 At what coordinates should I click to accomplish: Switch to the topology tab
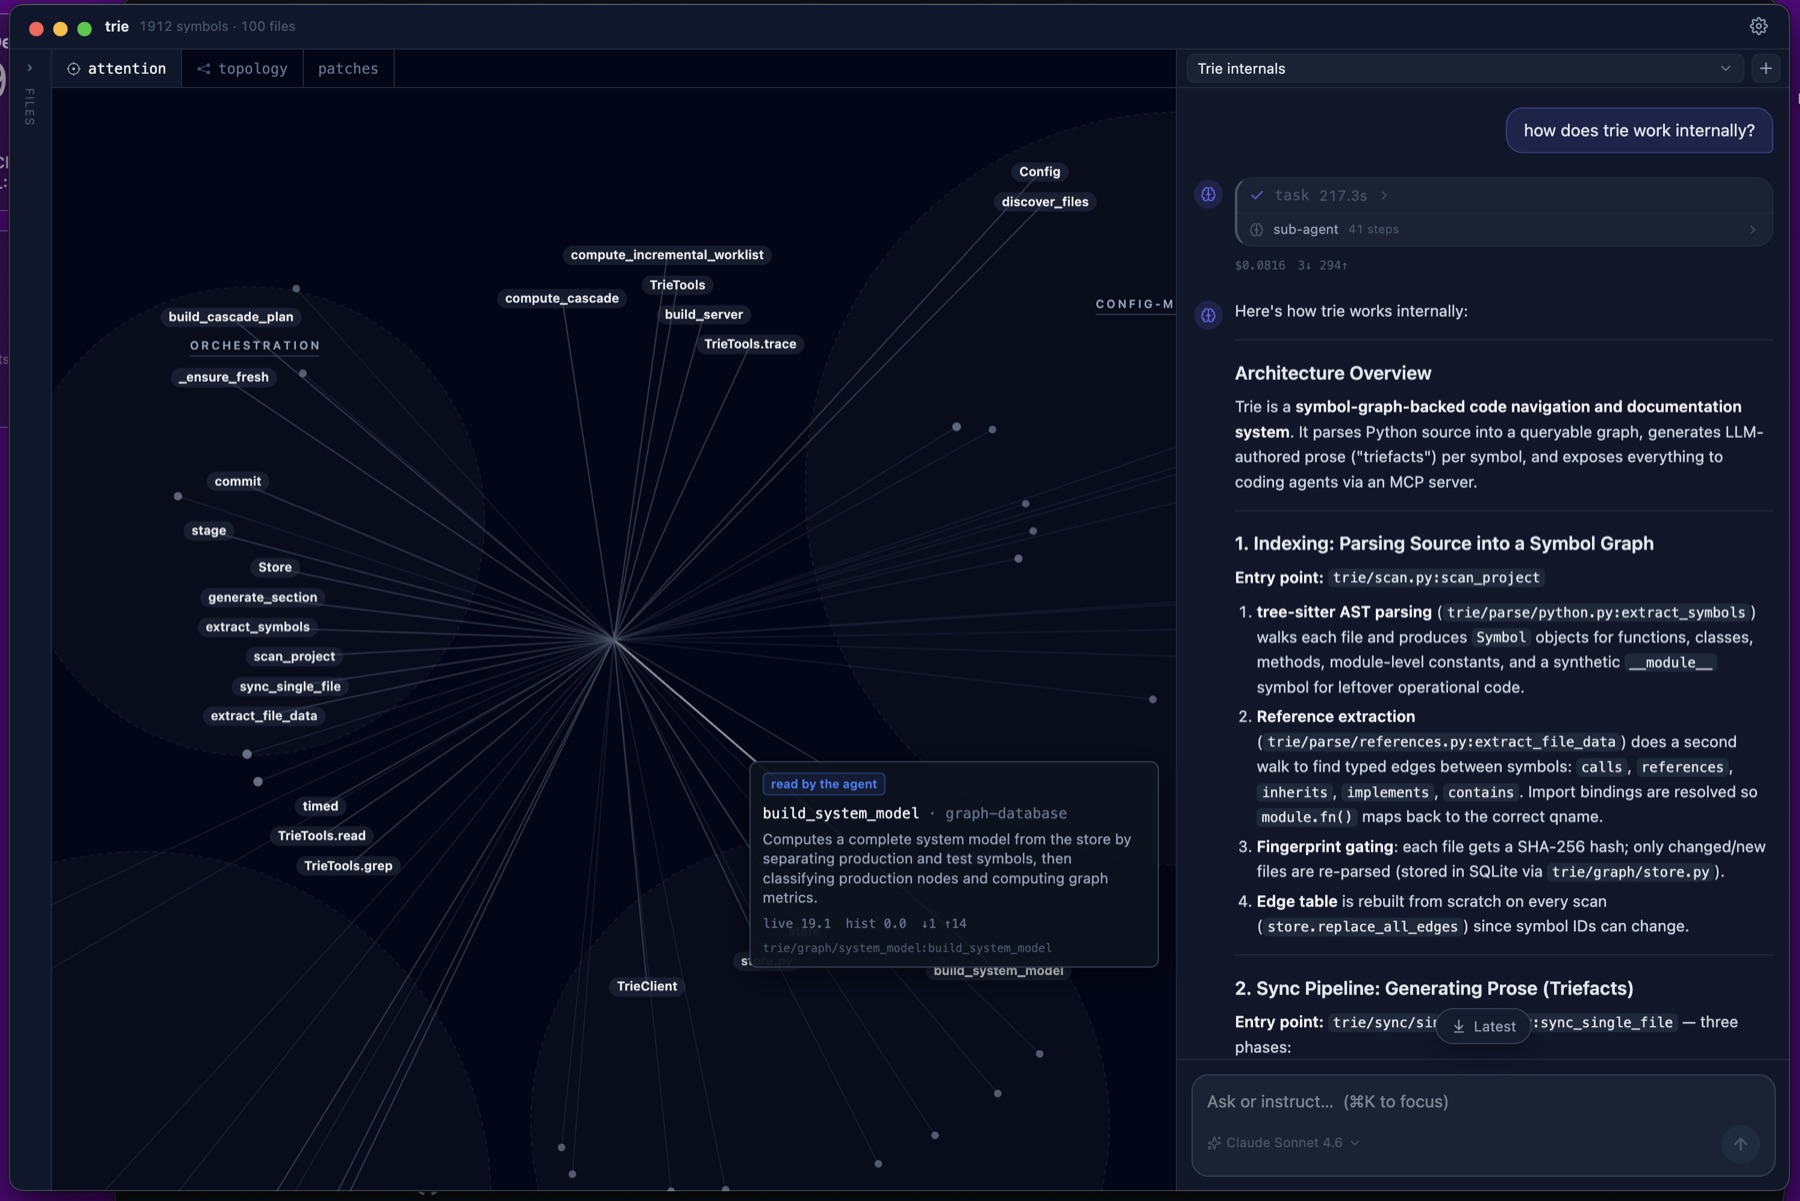coord(242,68)
